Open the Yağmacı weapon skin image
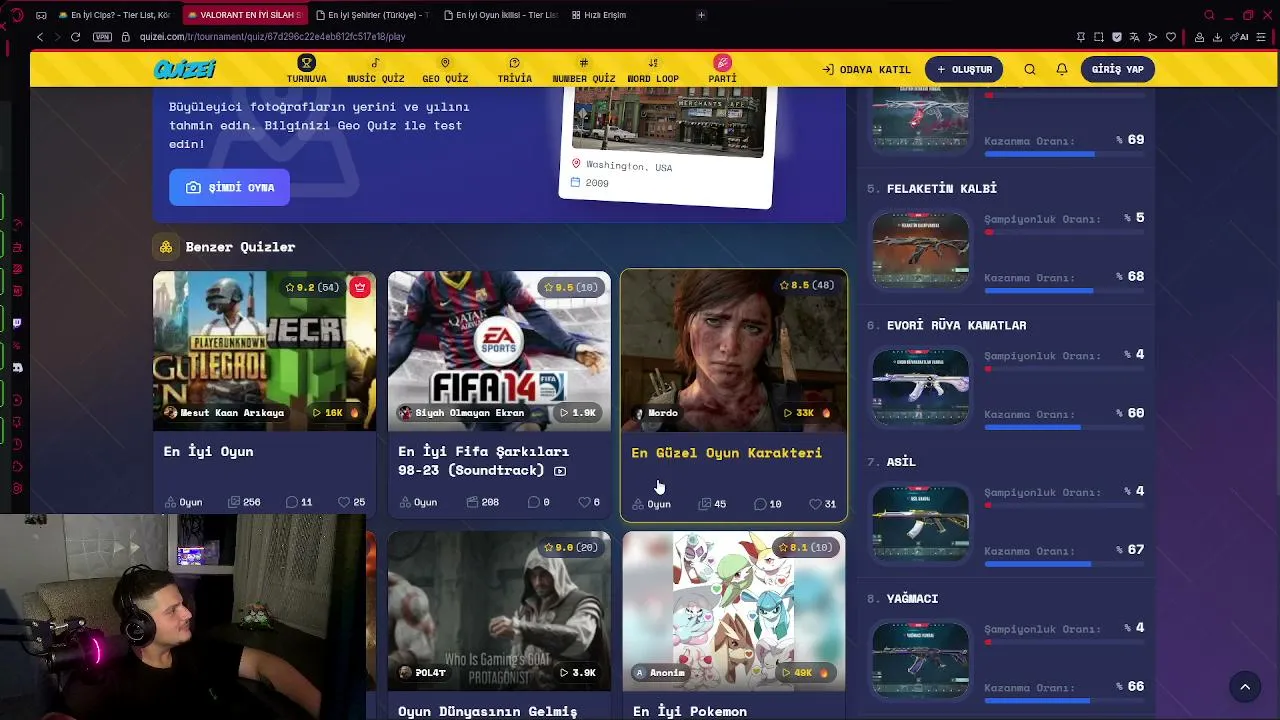The width and height of the screenshot is (1280, 720). (x=920, y=658)
